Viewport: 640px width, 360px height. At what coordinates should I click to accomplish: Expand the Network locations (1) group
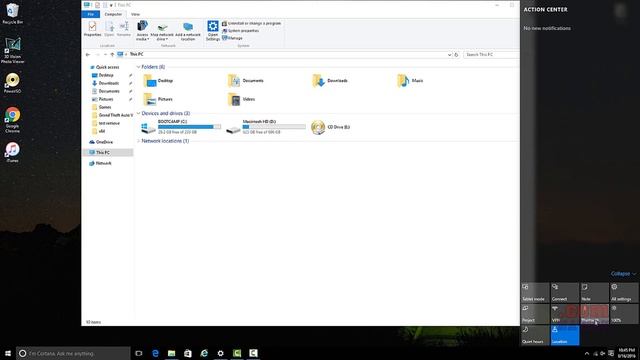[x=138, y=141]
